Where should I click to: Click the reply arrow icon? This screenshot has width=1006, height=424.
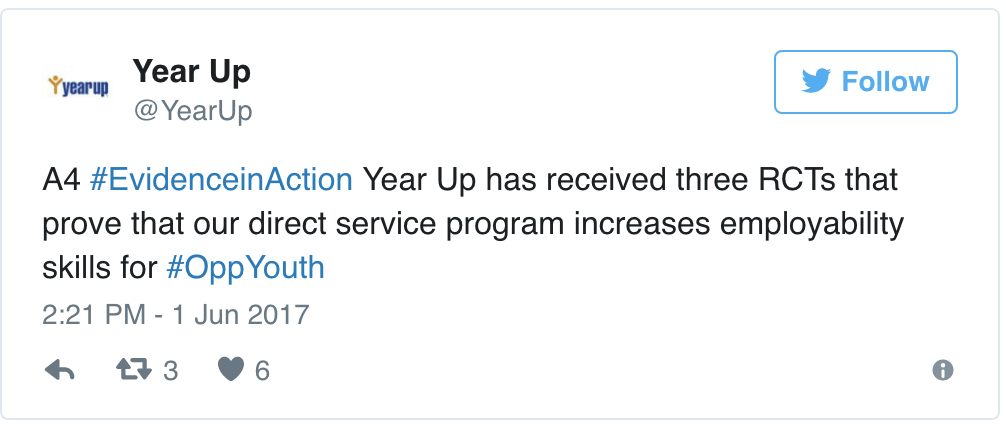point(61,371)
